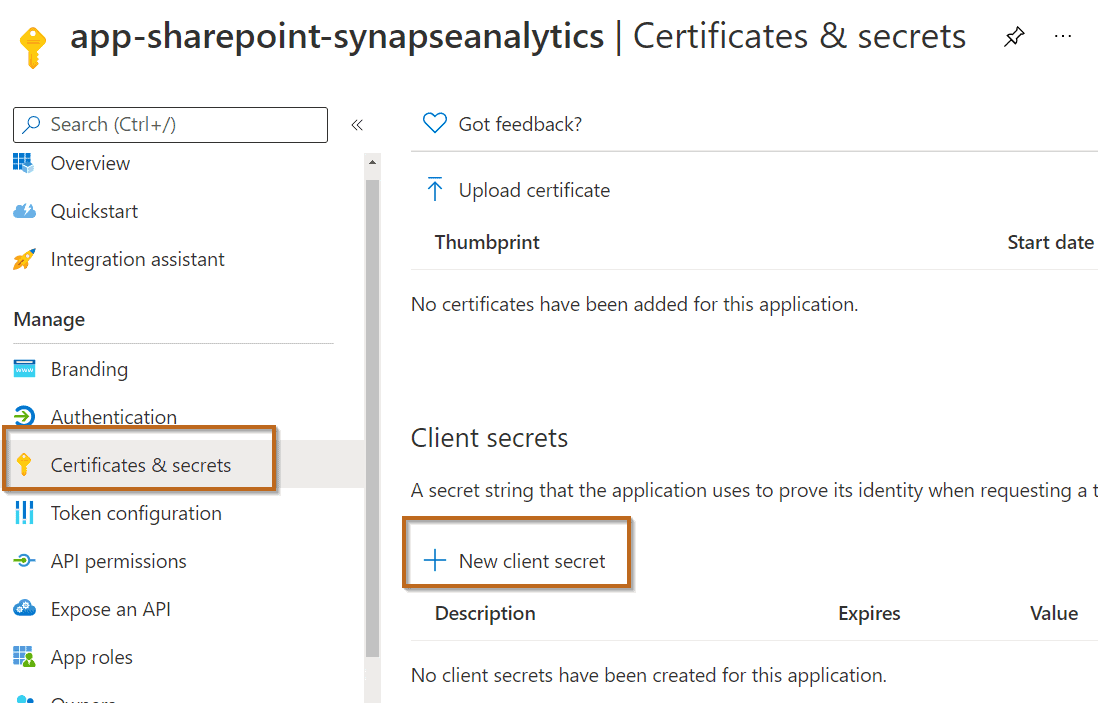Click the Integration assistant rocket icon
The image size is (1098, 703).
pos(24,259)
